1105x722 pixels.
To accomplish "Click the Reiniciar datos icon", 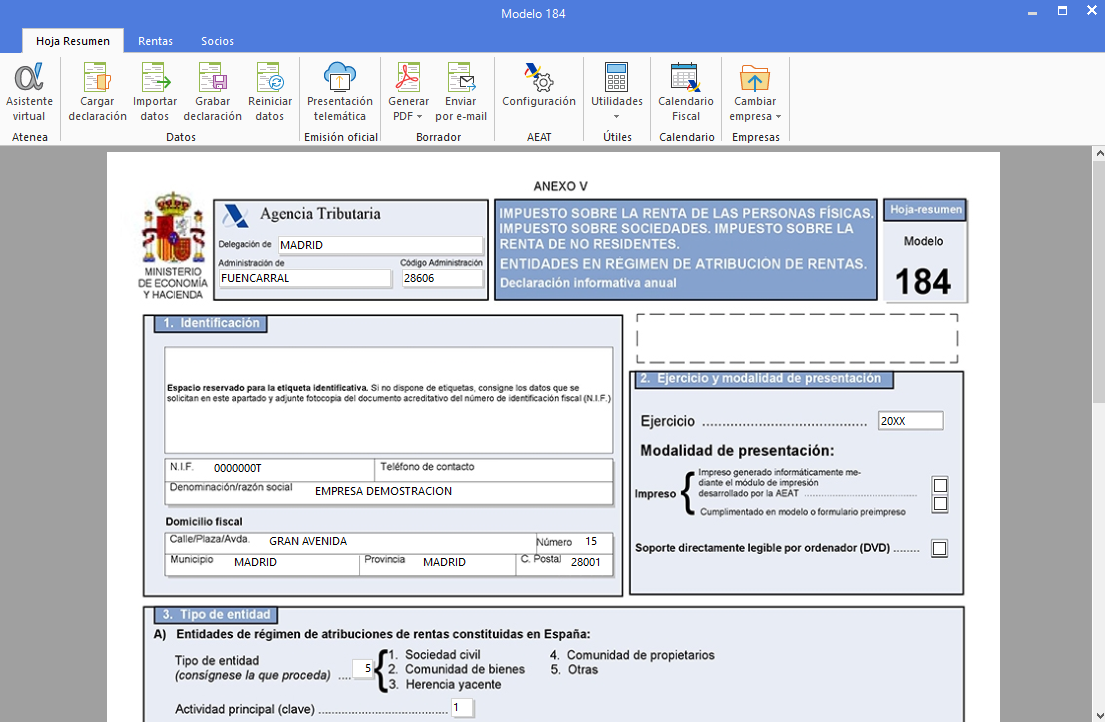I will click(x=270, y=78).
